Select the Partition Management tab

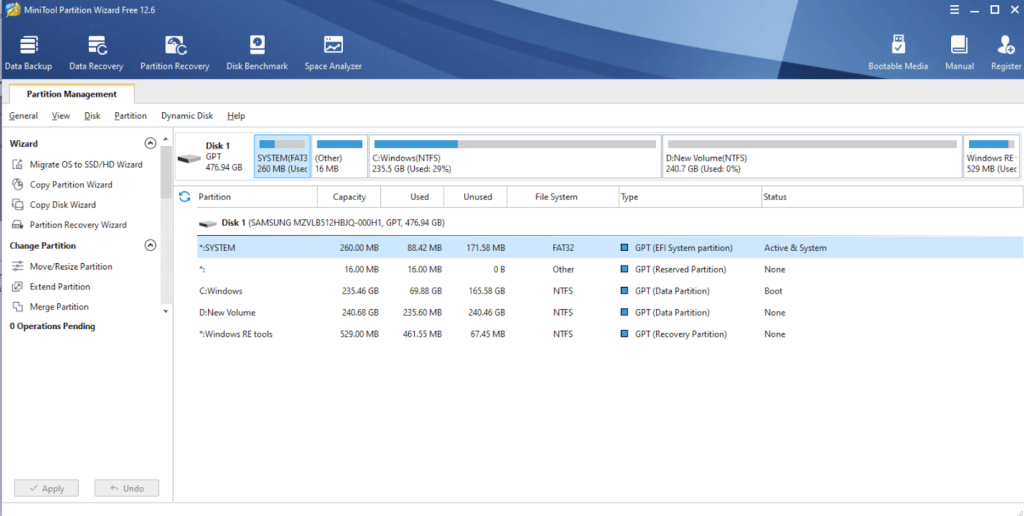tap(72, 94)
